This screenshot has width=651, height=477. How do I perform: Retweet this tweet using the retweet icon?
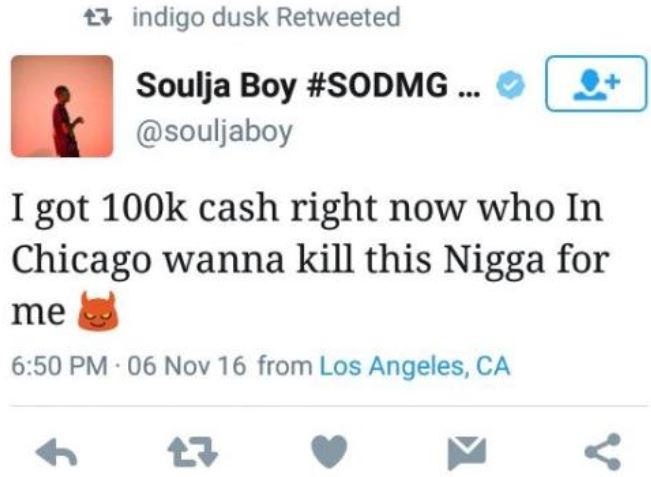coord(193,453)
